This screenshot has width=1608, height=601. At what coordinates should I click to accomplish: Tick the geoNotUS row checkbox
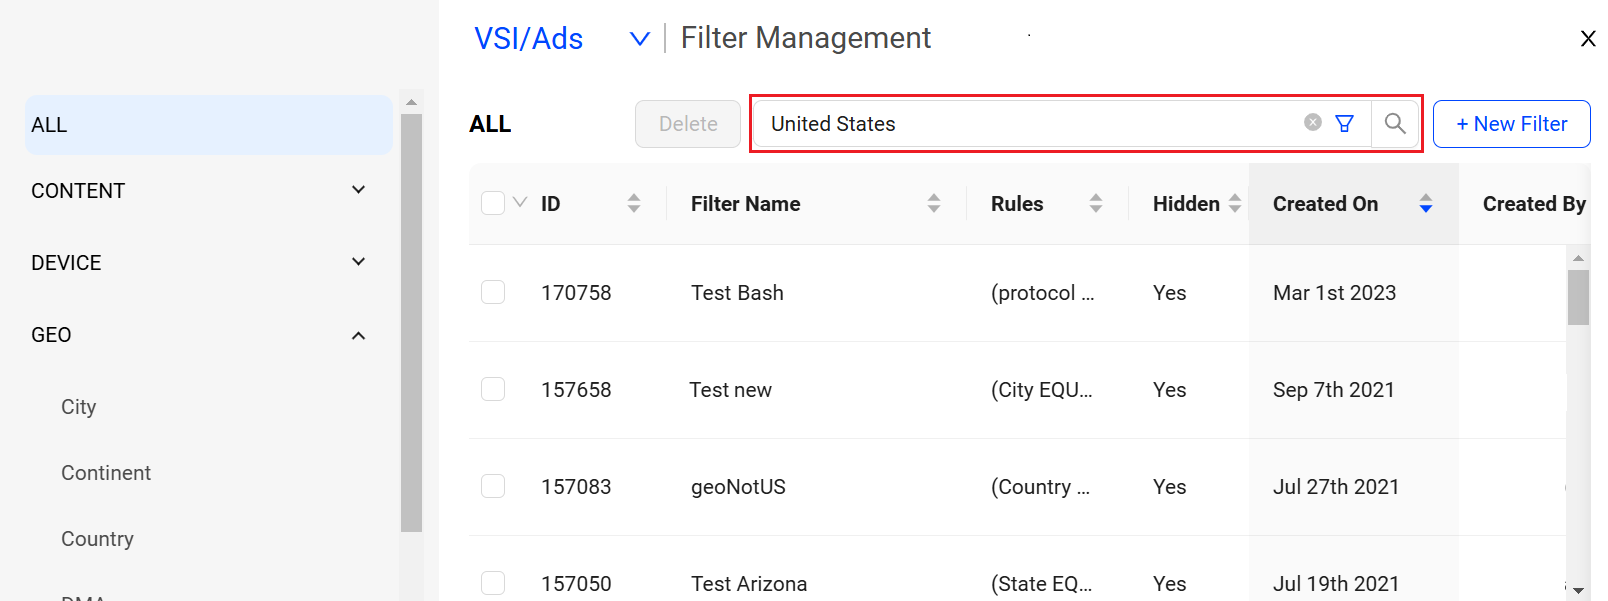click(x=493, y=486)
